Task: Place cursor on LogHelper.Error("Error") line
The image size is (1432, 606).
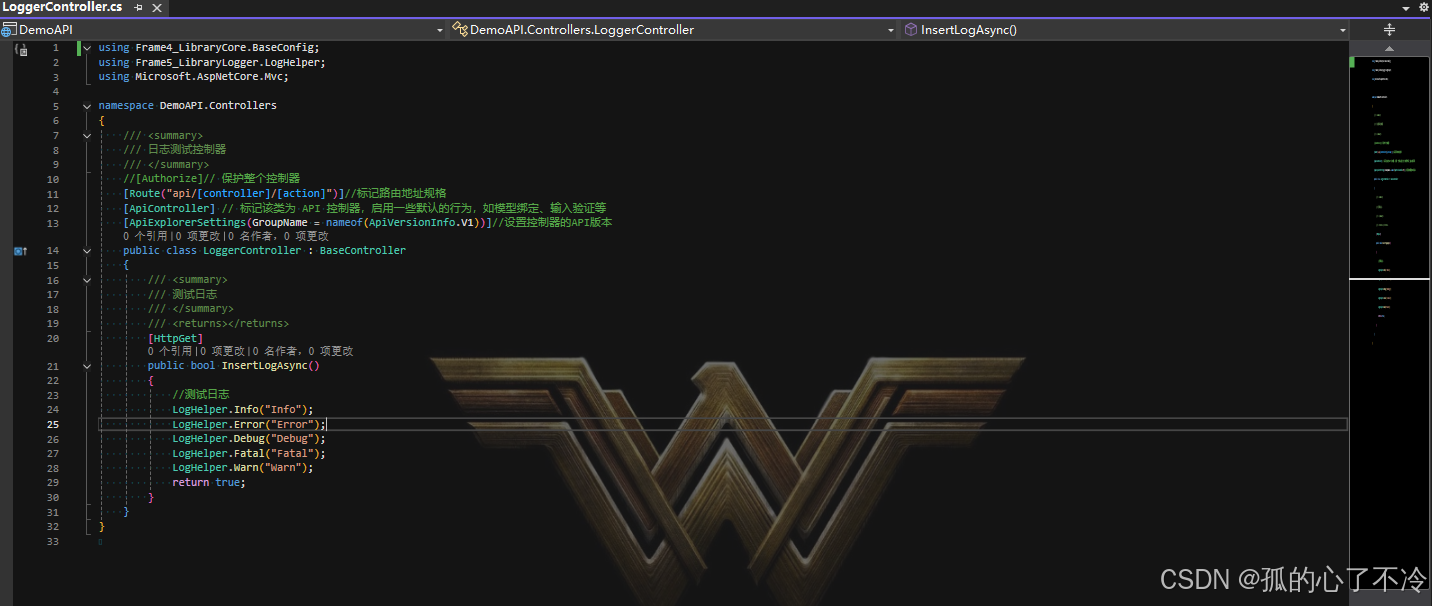Action: (x=249, y=425)
